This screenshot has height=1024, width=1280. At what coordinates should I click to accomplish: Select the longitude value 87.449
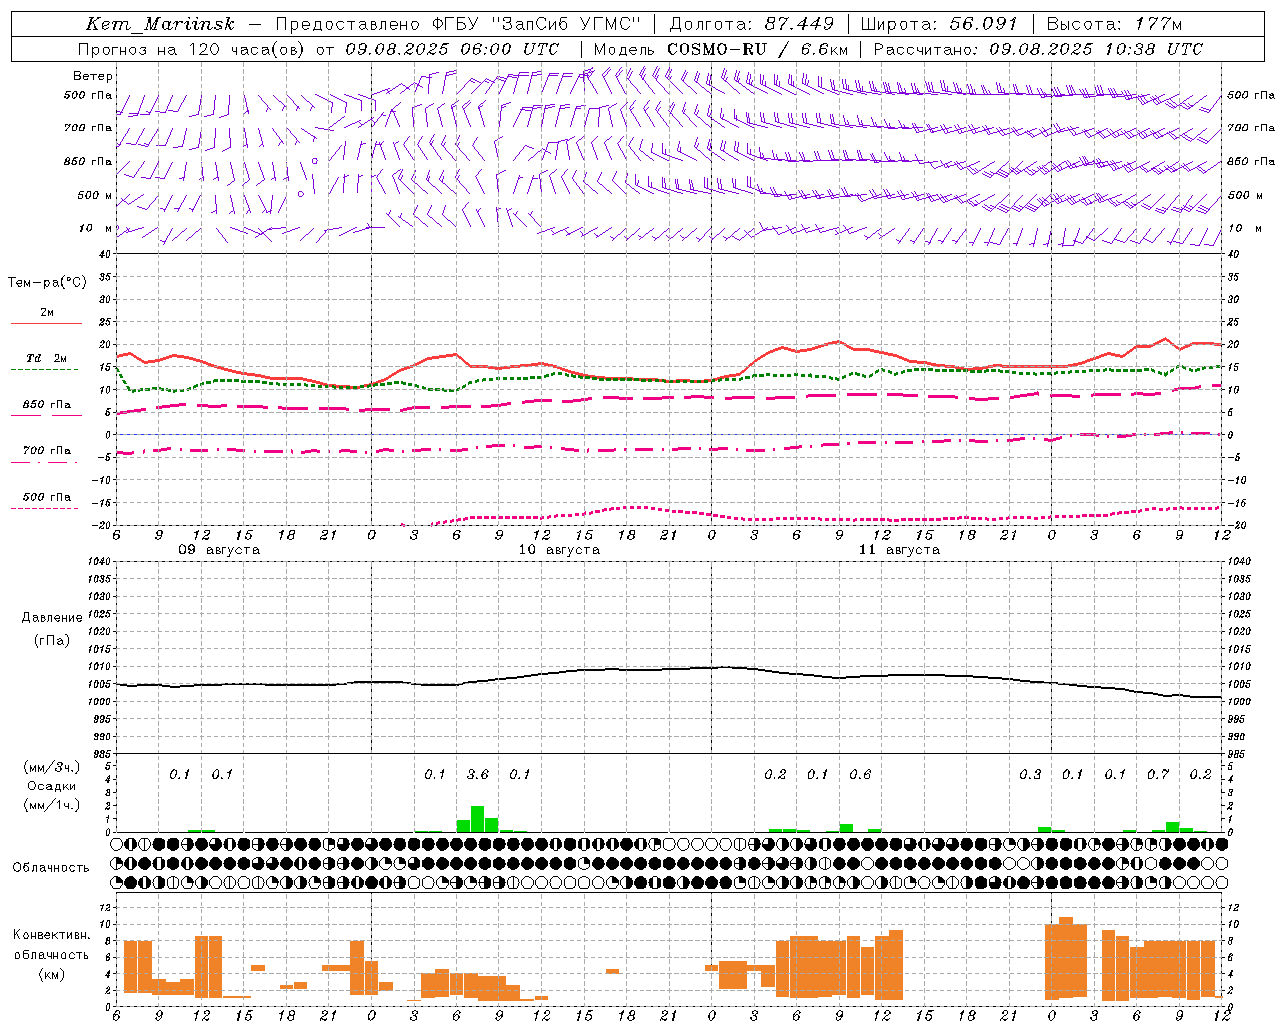pyautogui.click(x=799, y=24)
